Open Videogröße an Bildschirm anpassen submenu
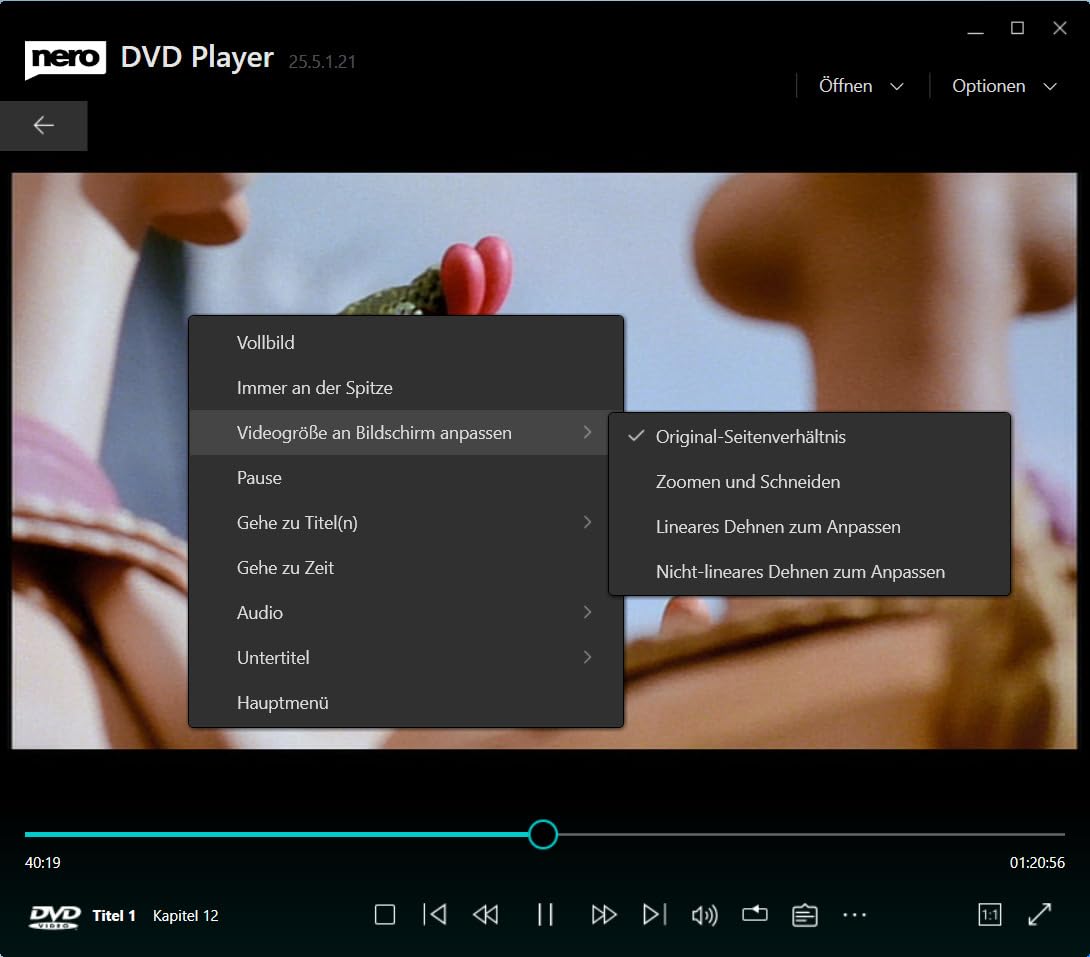Screen dimensions: 1090x957 [x=398, y=433]
